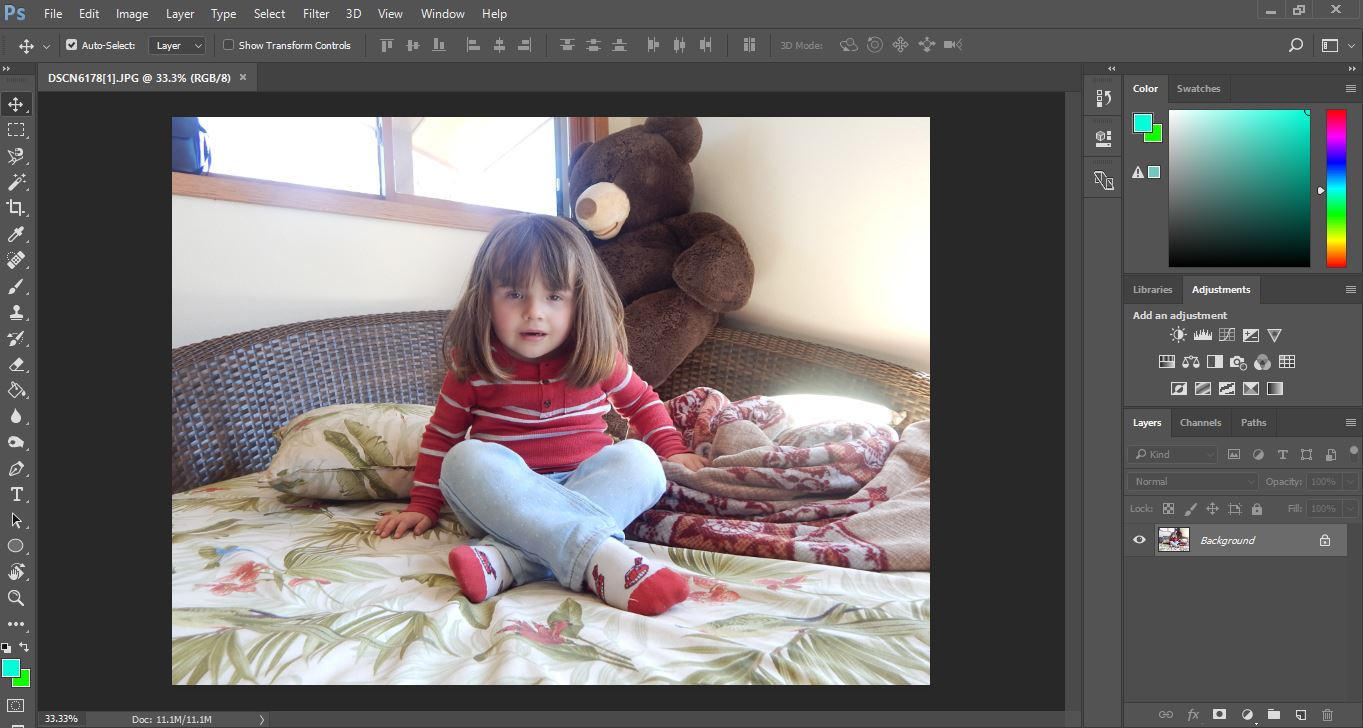Select the Move tool in the toolbox

pyautogui.click(x=16, y=105)
